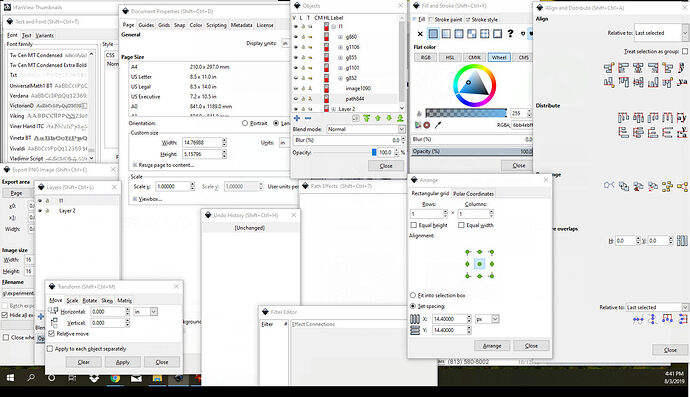Viewport: 690px width, 397px height.
Task: Click the Too much ink red circle icon
Action: click(x=426, y=125)
